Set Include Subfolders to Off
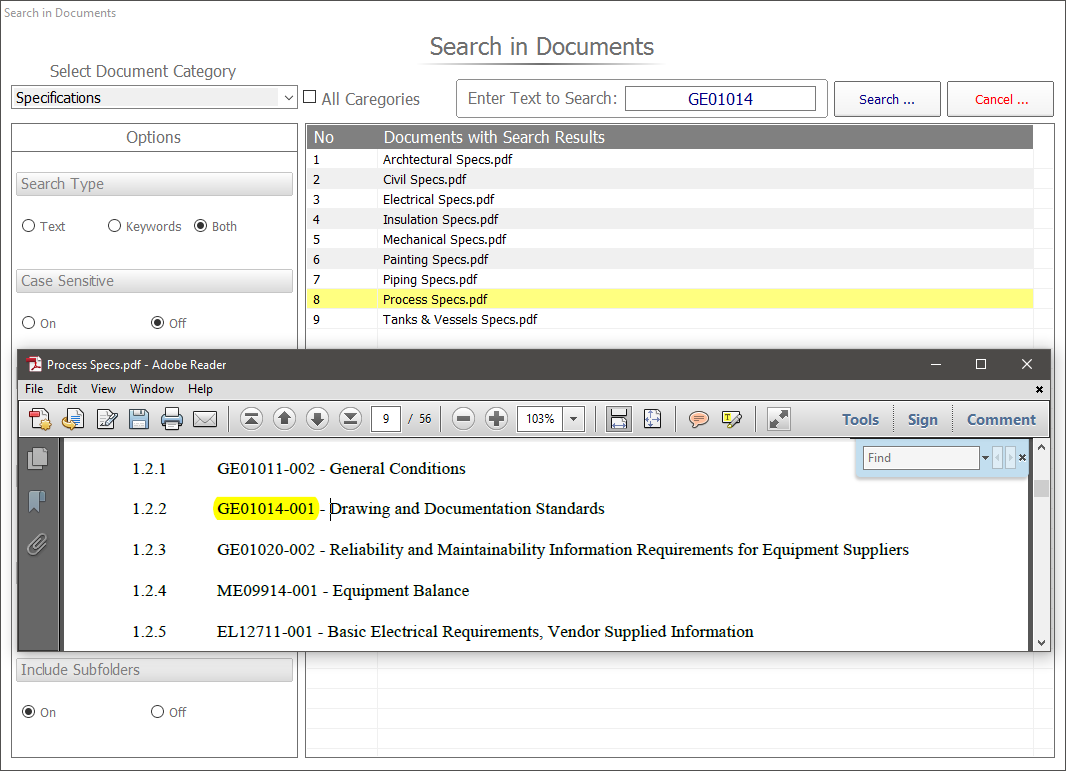This screenshot has height=771, width=1066. pyautogui.click(x=157, y=712)
